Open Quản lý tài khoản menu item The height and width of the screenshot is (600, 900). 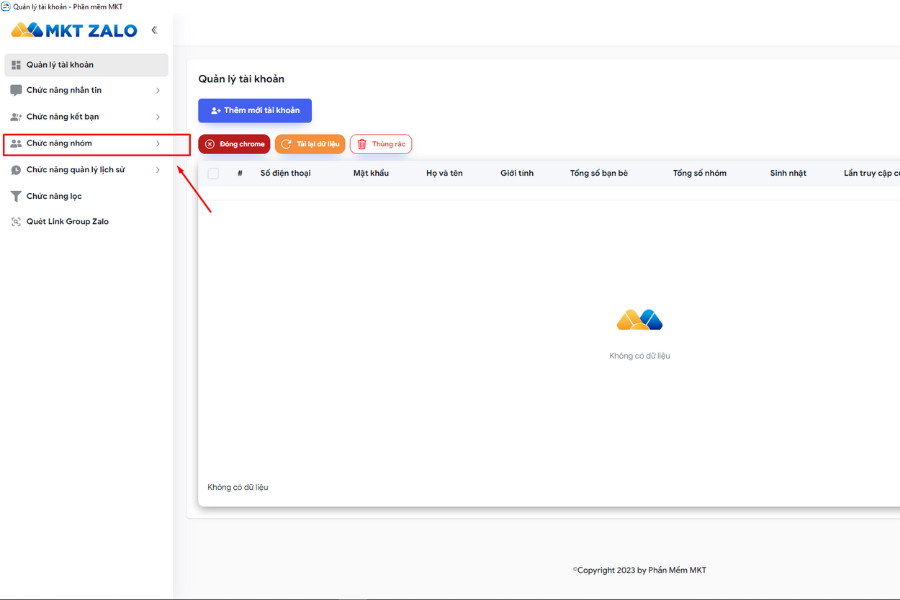coord(86,65)
